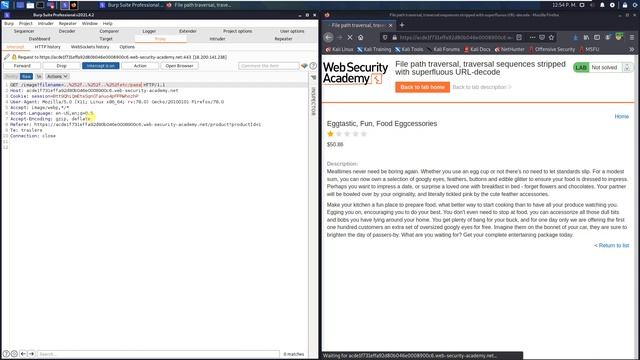Open Action menu button
Screen dimensions: 640x360
pyautogui.click(x=140, y=66)
